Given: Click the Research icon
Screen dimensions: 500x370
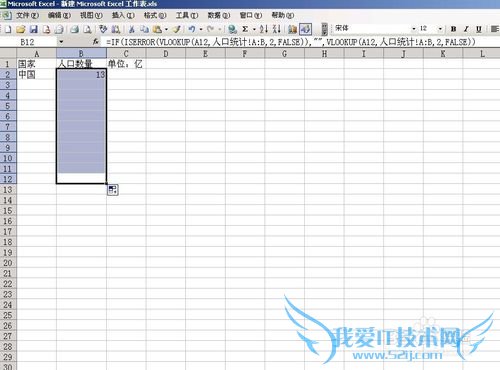Looking at the screenshot, I should (116, 29).
